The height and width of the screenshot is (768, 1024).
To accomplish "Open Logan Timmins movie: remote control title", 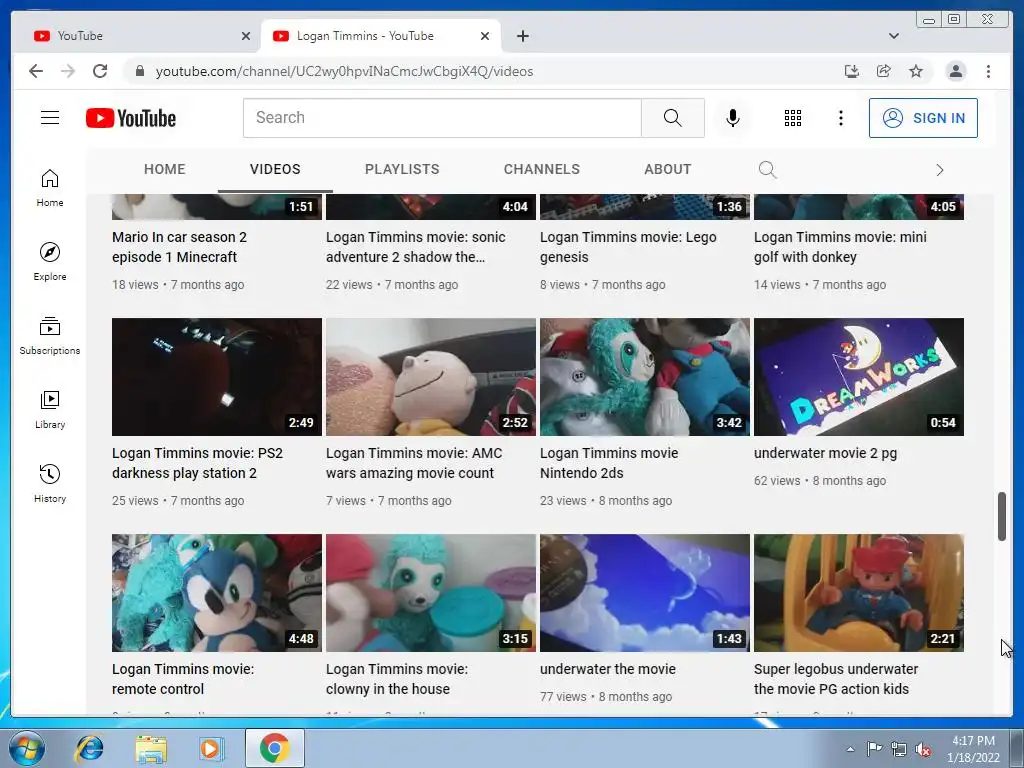I will [x=183, y=679].
